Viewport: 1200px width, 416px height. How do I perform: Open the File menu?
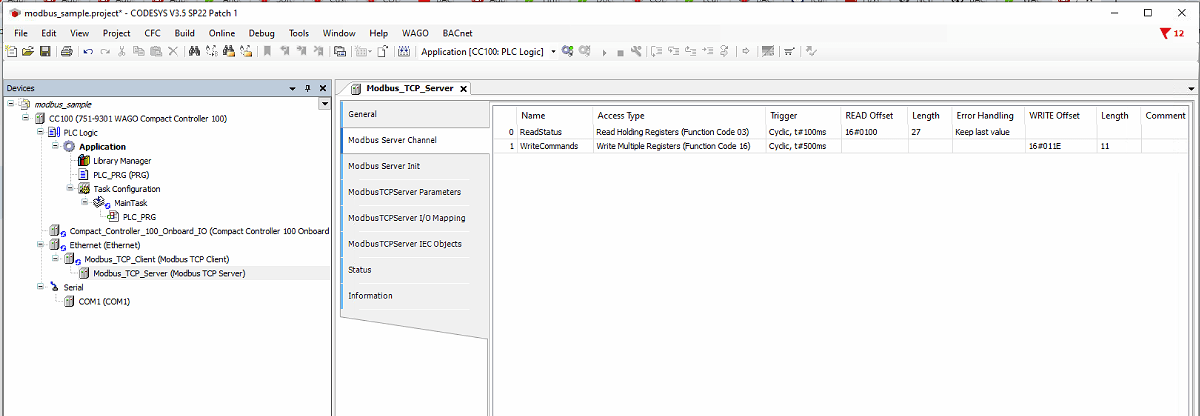21,33
